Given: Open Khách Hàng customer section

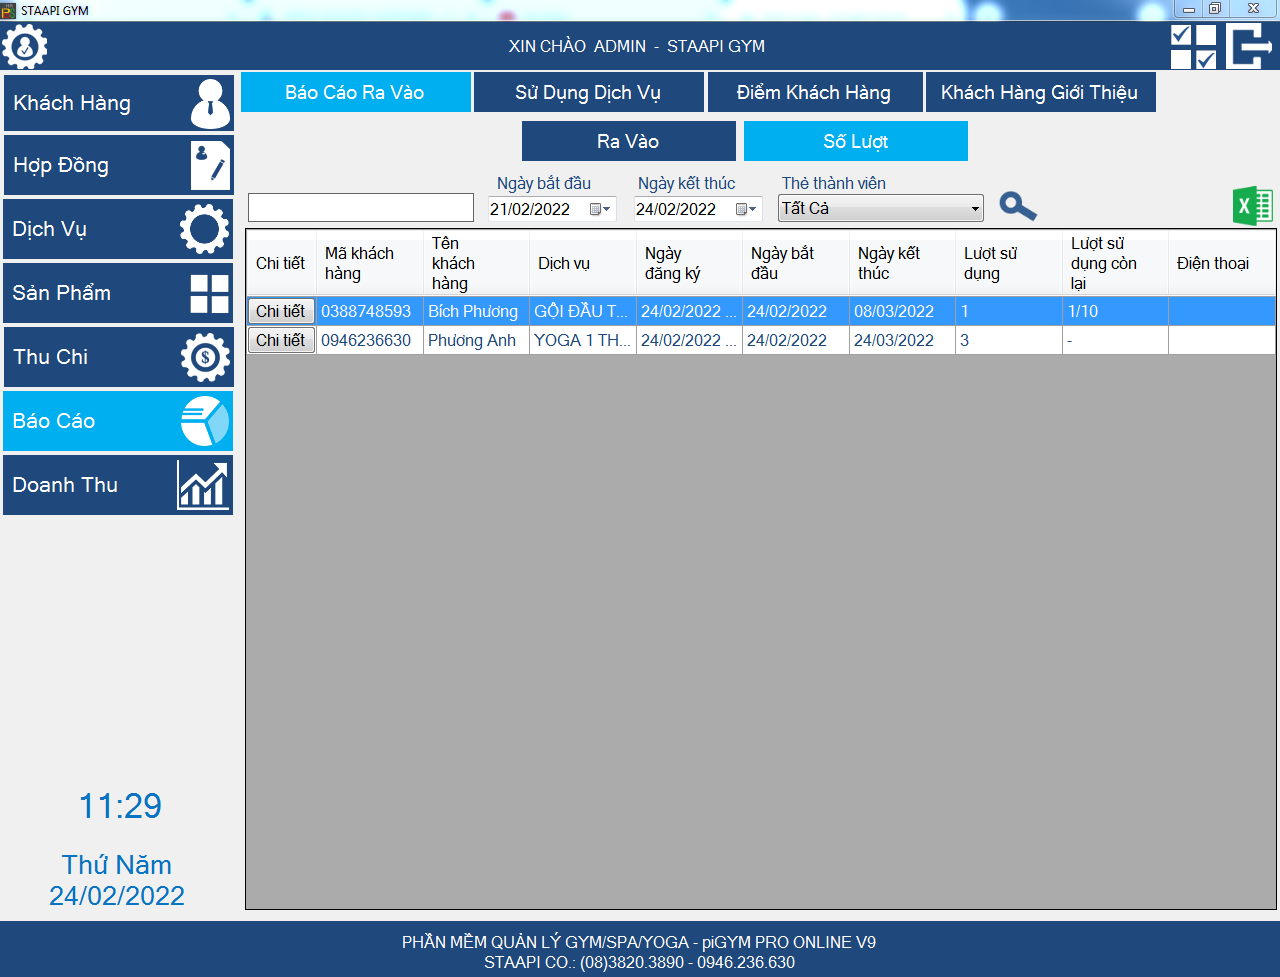Looking at the screenshot, I should (x=118, y=103).
